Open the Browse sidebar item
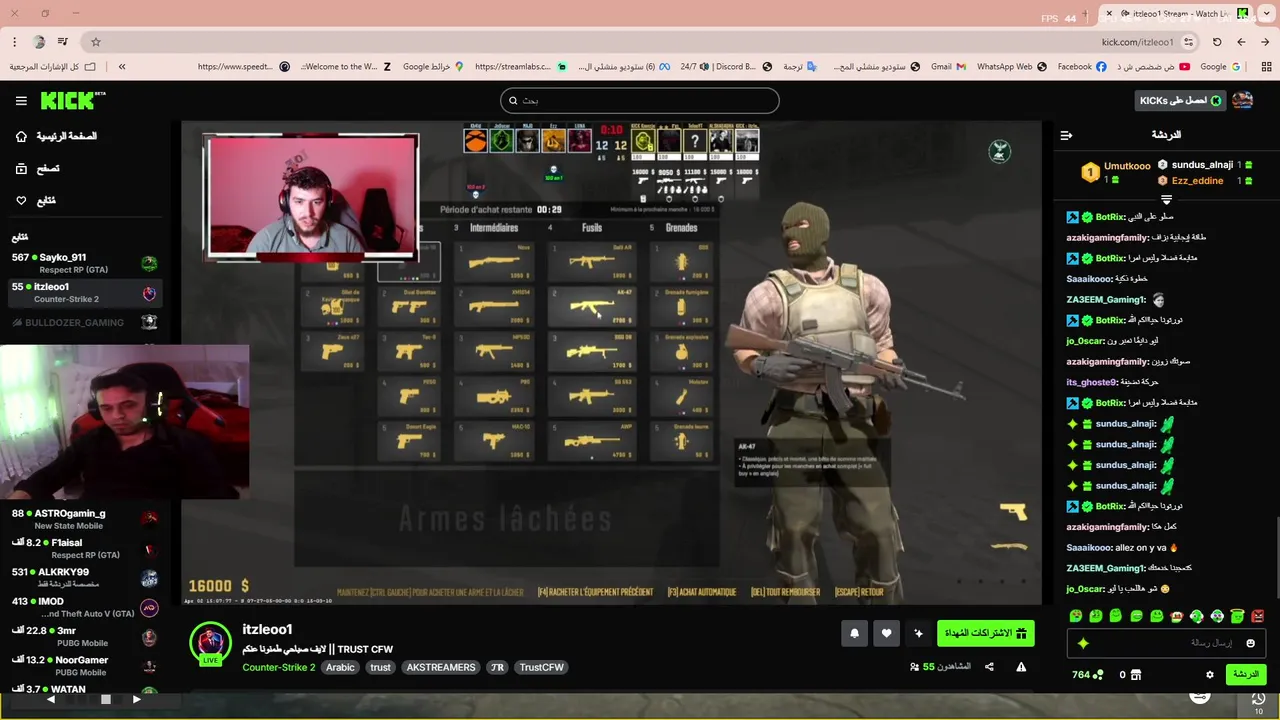Image resolution: width=1280 pixels, height=720 pixels. coord(38,168)
